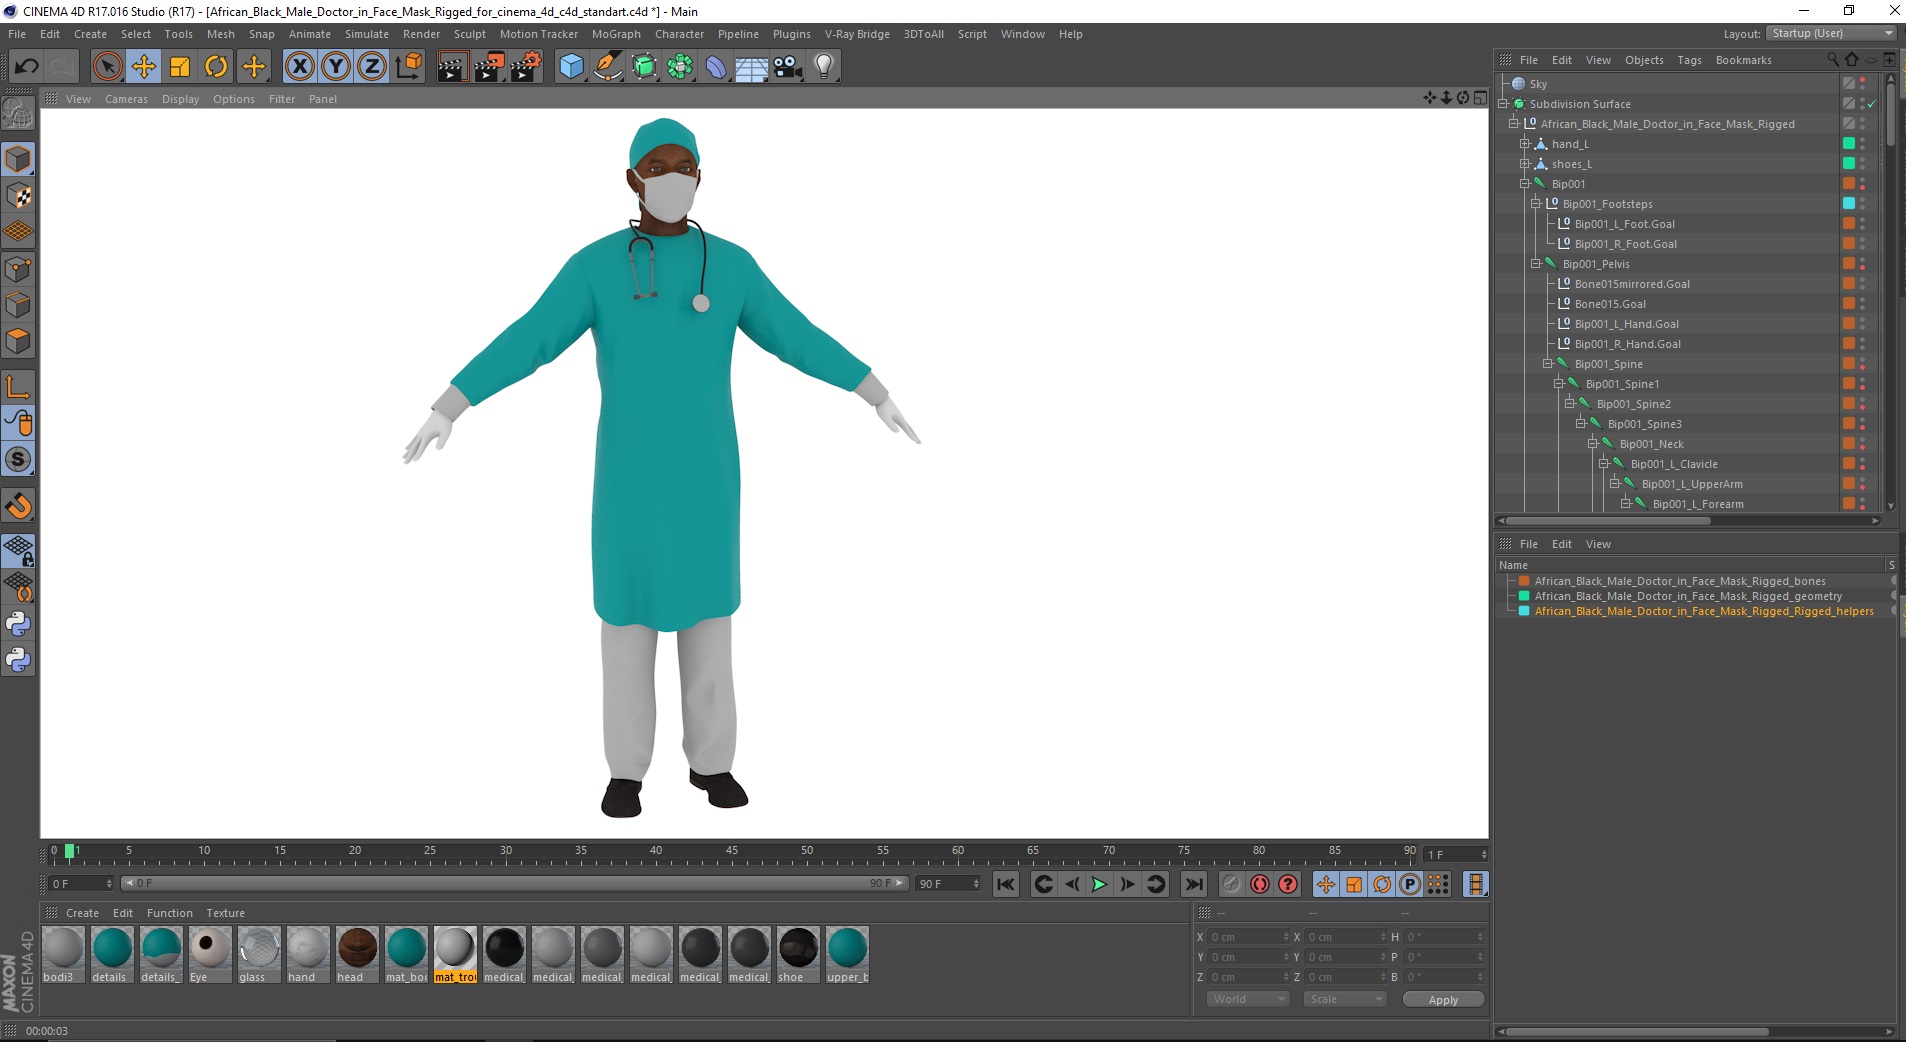Select the Rigged_geometry layer row
Screen dimensions: 1906x1042
pyautogui.click(x=1688, y=596)
